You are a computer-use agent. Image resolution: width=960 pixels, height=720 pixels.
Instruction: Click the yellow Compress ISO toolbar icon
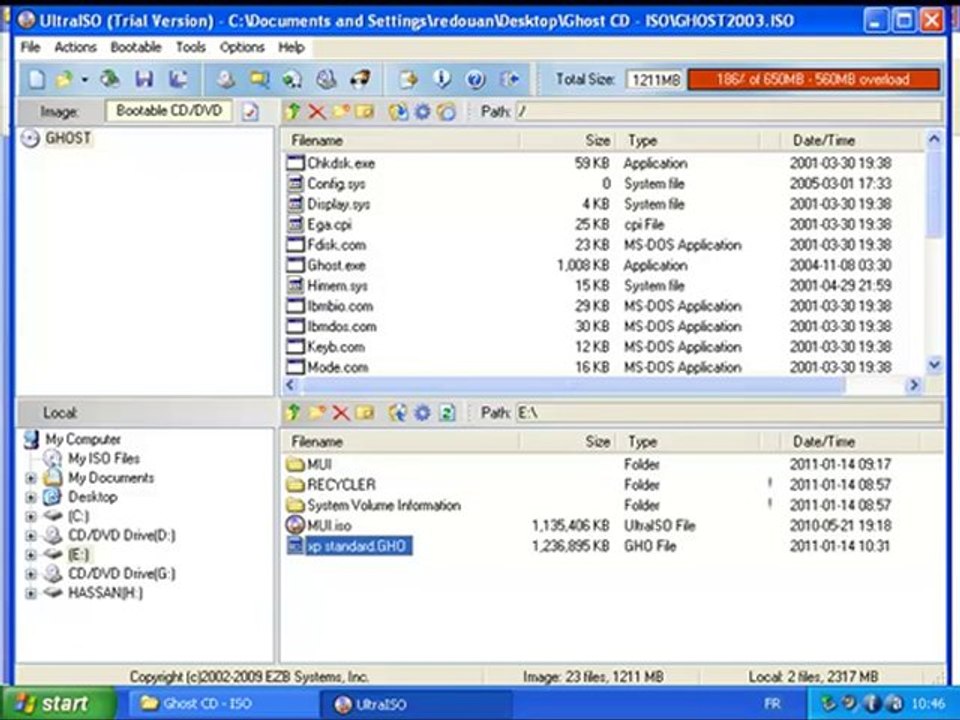pyautogui.click(x=259, y=79)
